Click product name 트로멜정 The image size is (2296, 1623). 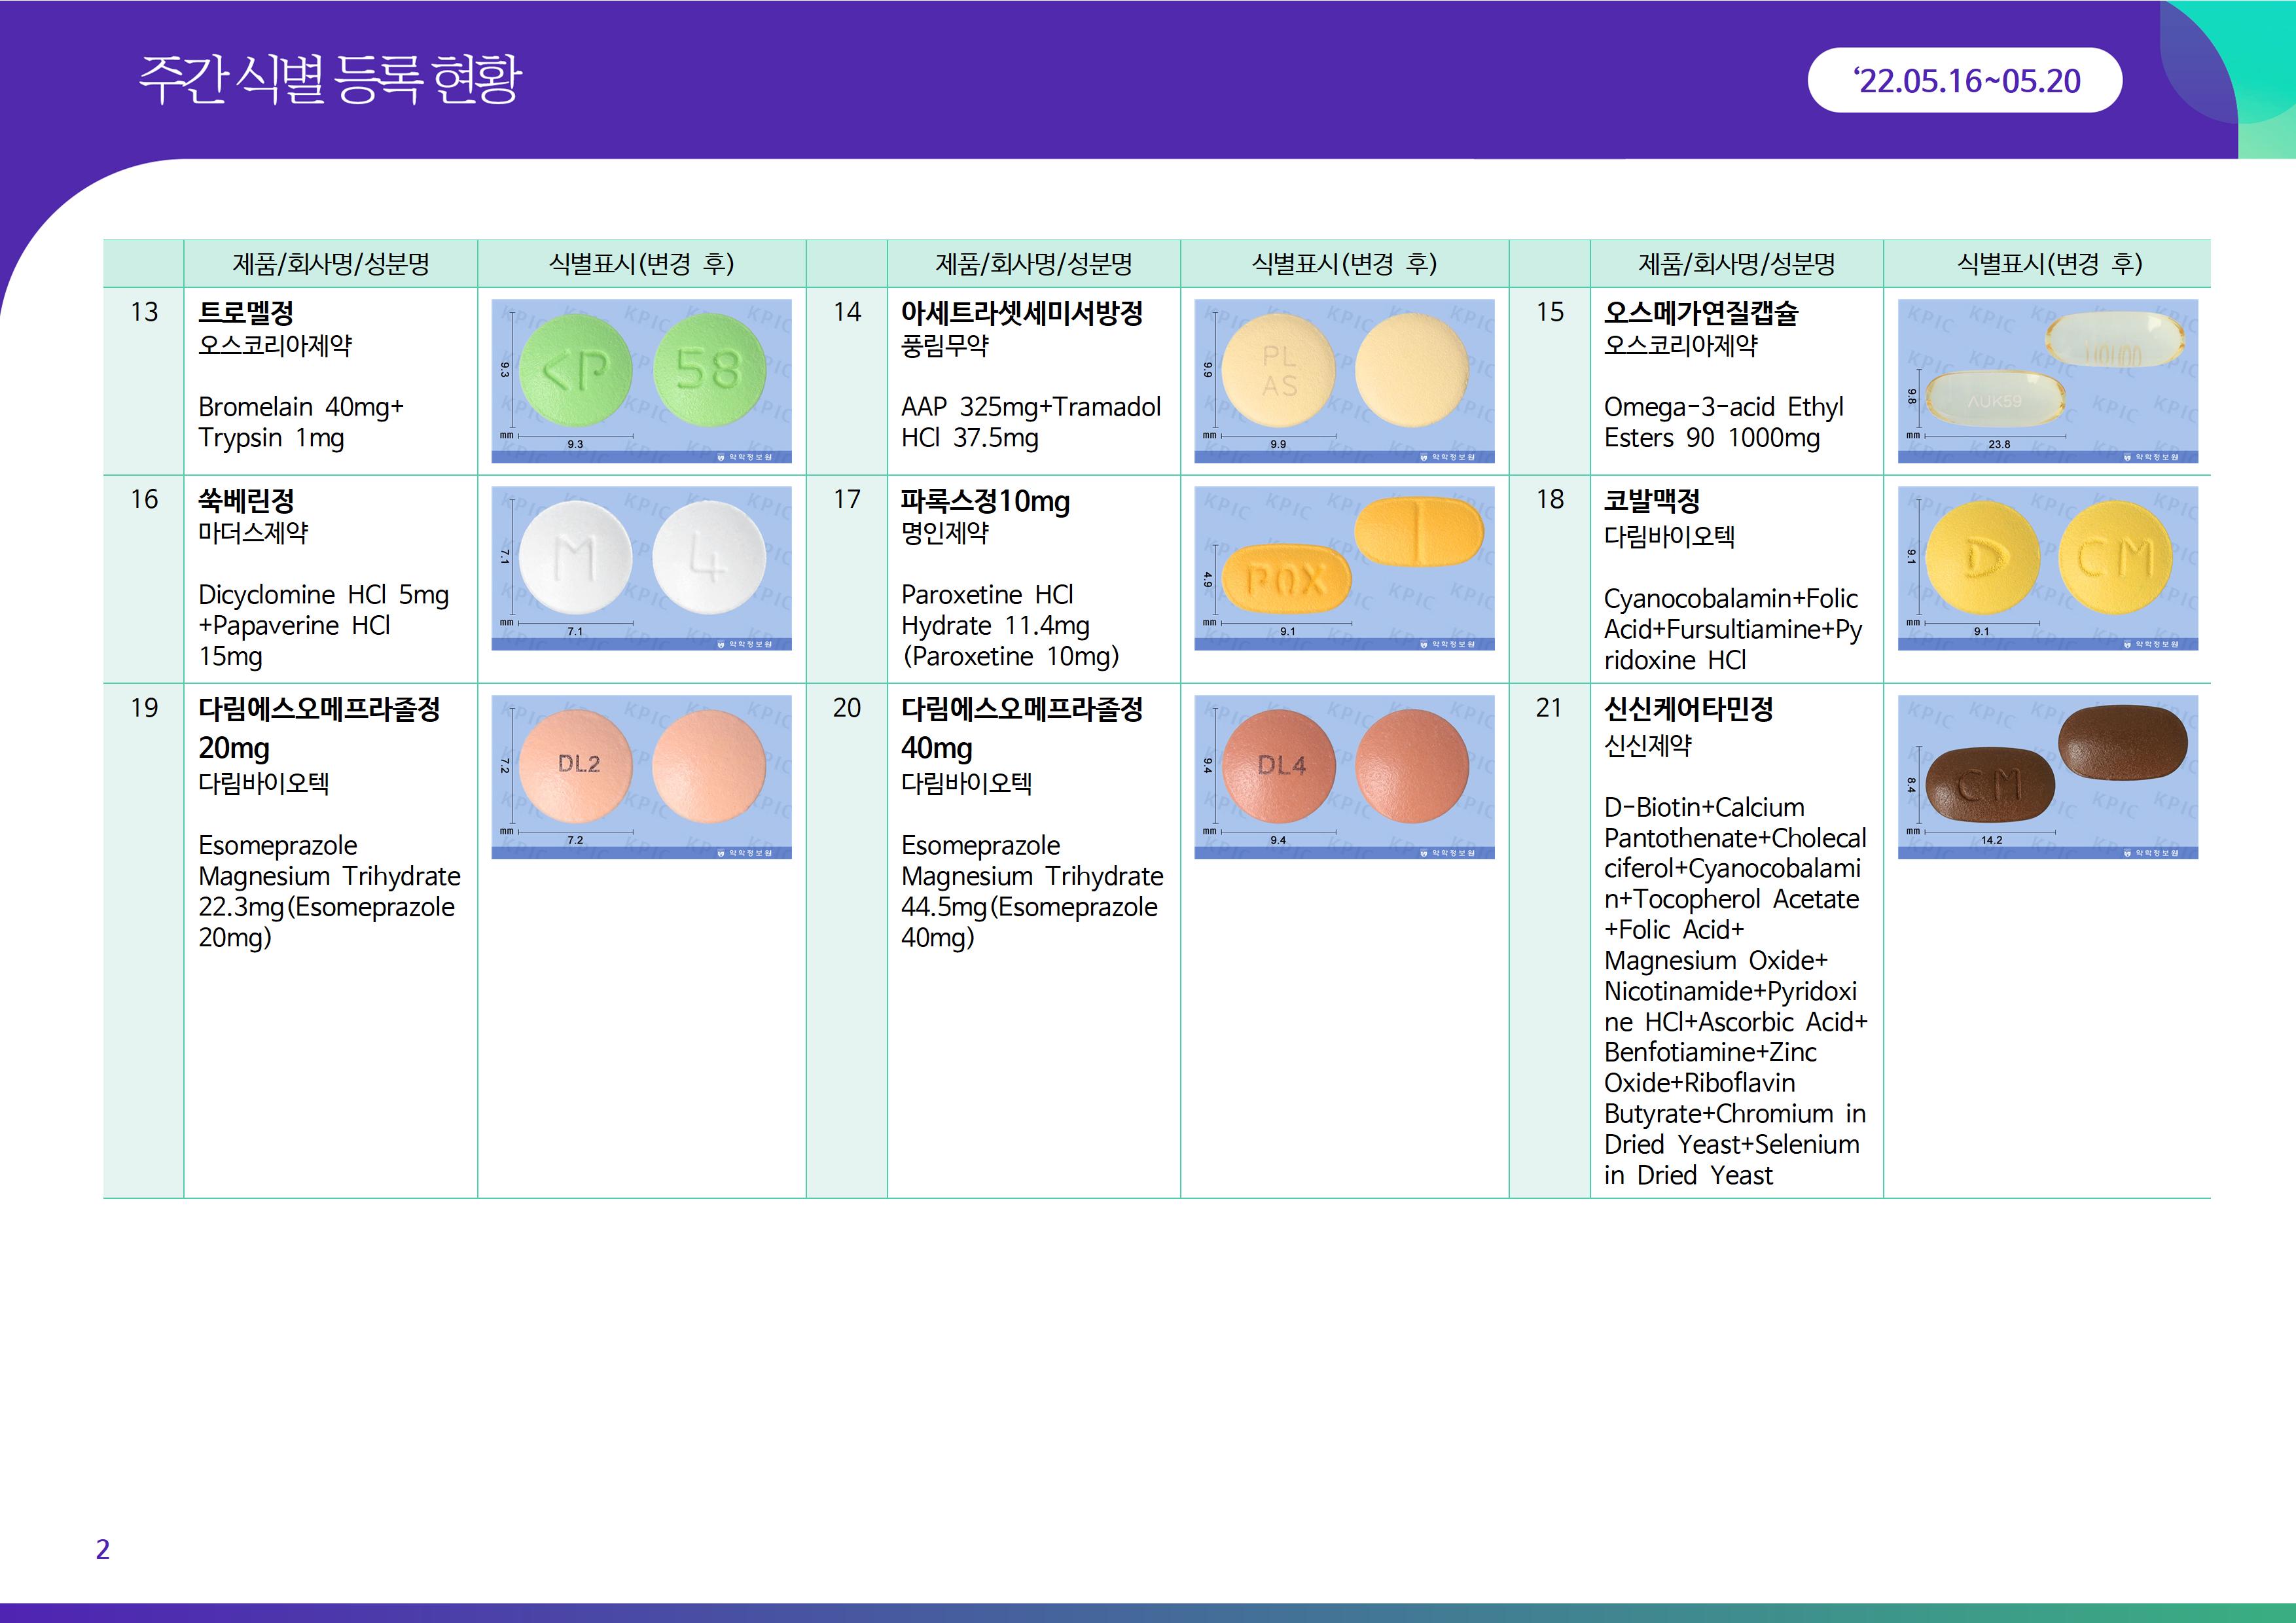(246, 313)
